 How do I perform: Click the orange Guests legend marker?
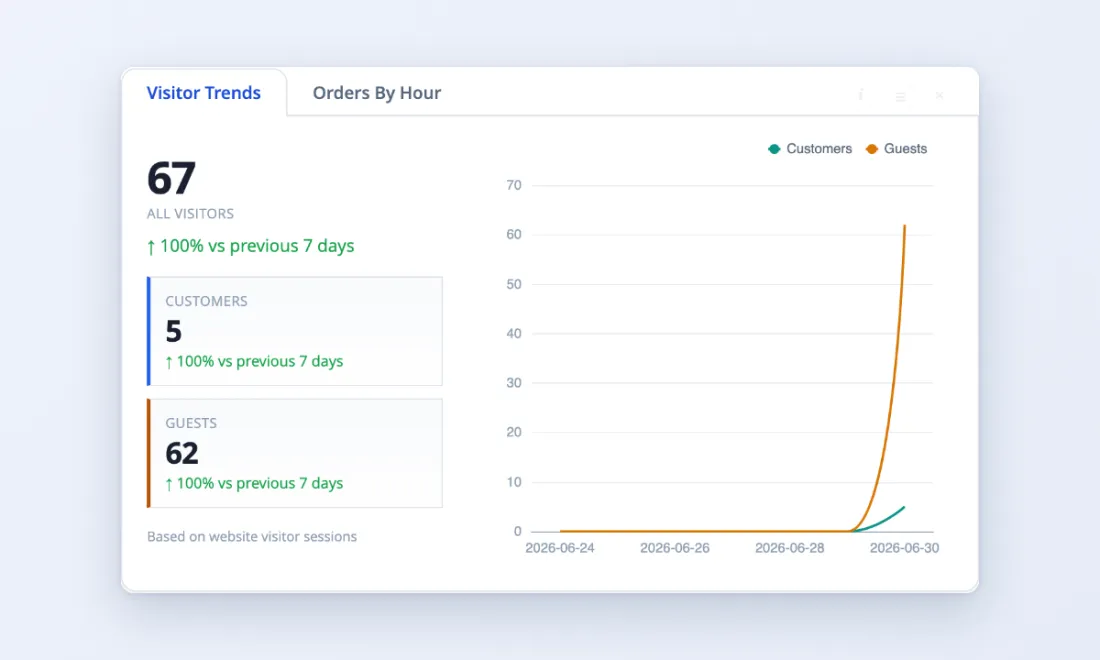pos(872,149)
